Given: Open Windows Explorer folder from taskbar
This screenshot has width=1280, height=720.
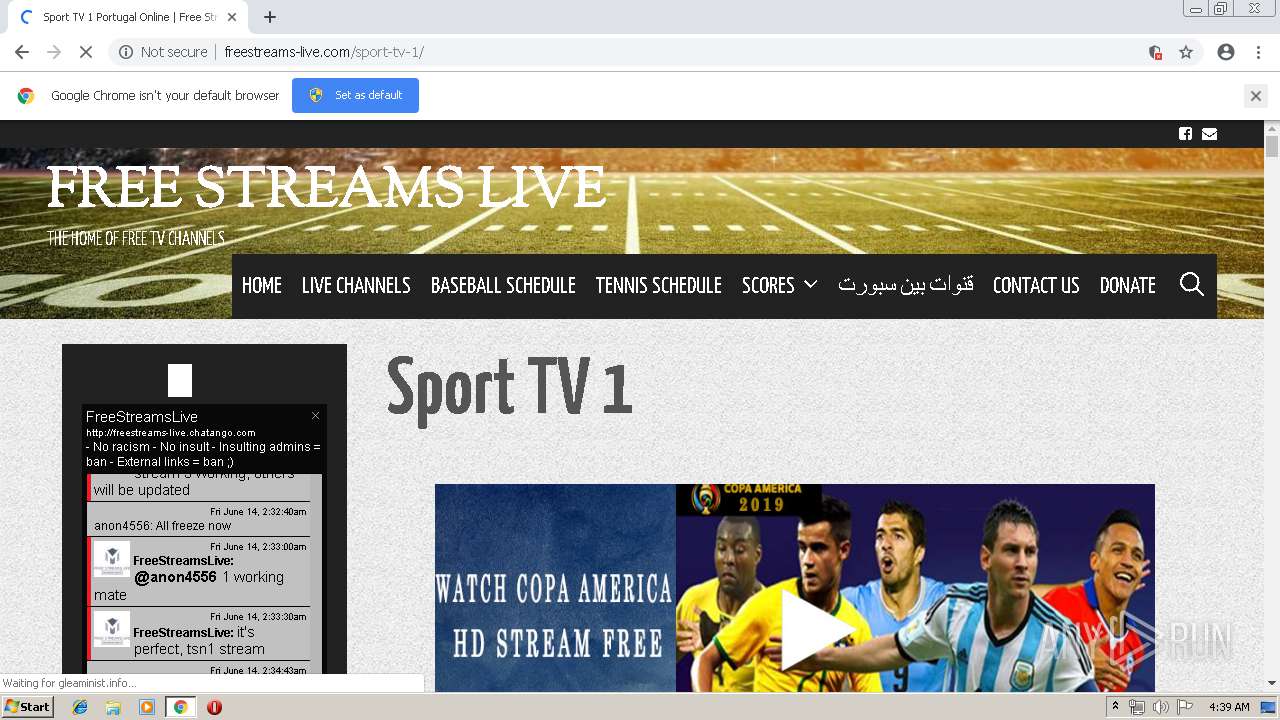Looking at the screenshot, I should tap(113, 707).
